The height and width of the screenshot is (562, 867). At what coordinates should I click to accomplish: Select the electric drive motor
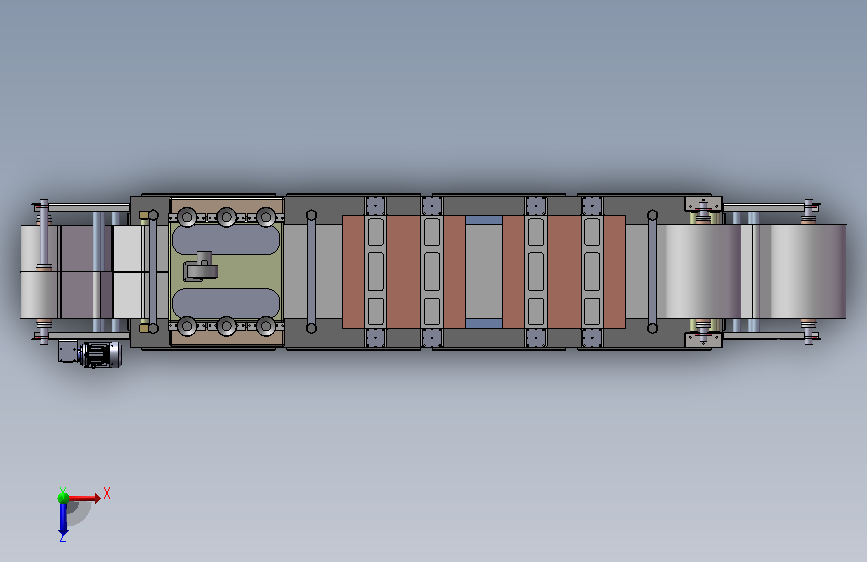[x=101, y=355]
